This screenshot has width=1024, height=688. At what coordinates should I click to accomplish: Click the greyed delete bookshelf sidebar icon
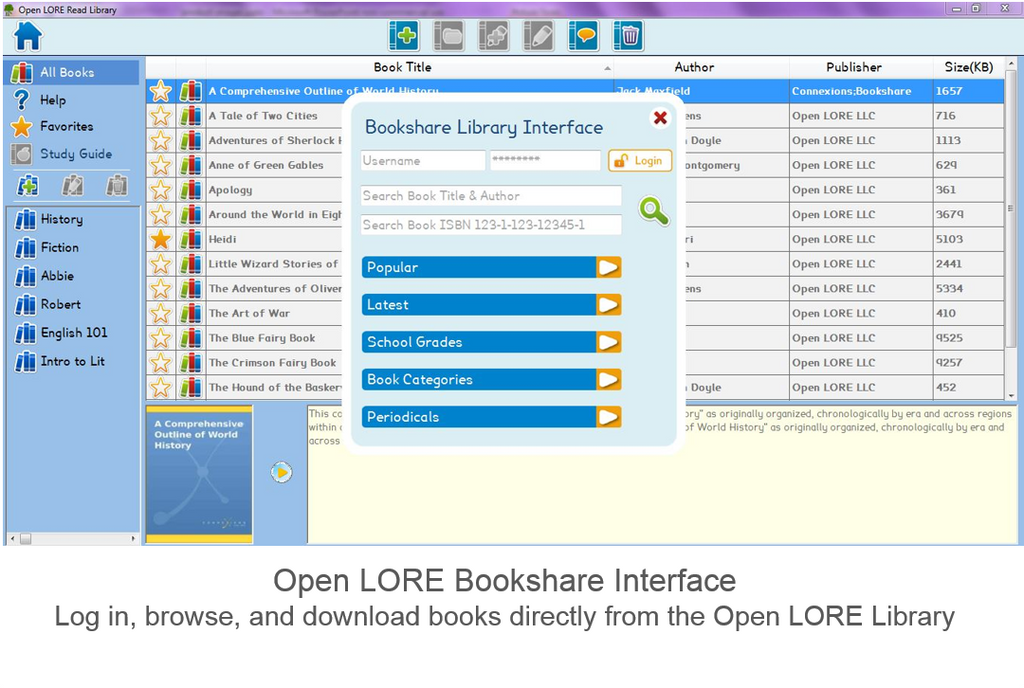pyautogui.click(x=117, y=186)
